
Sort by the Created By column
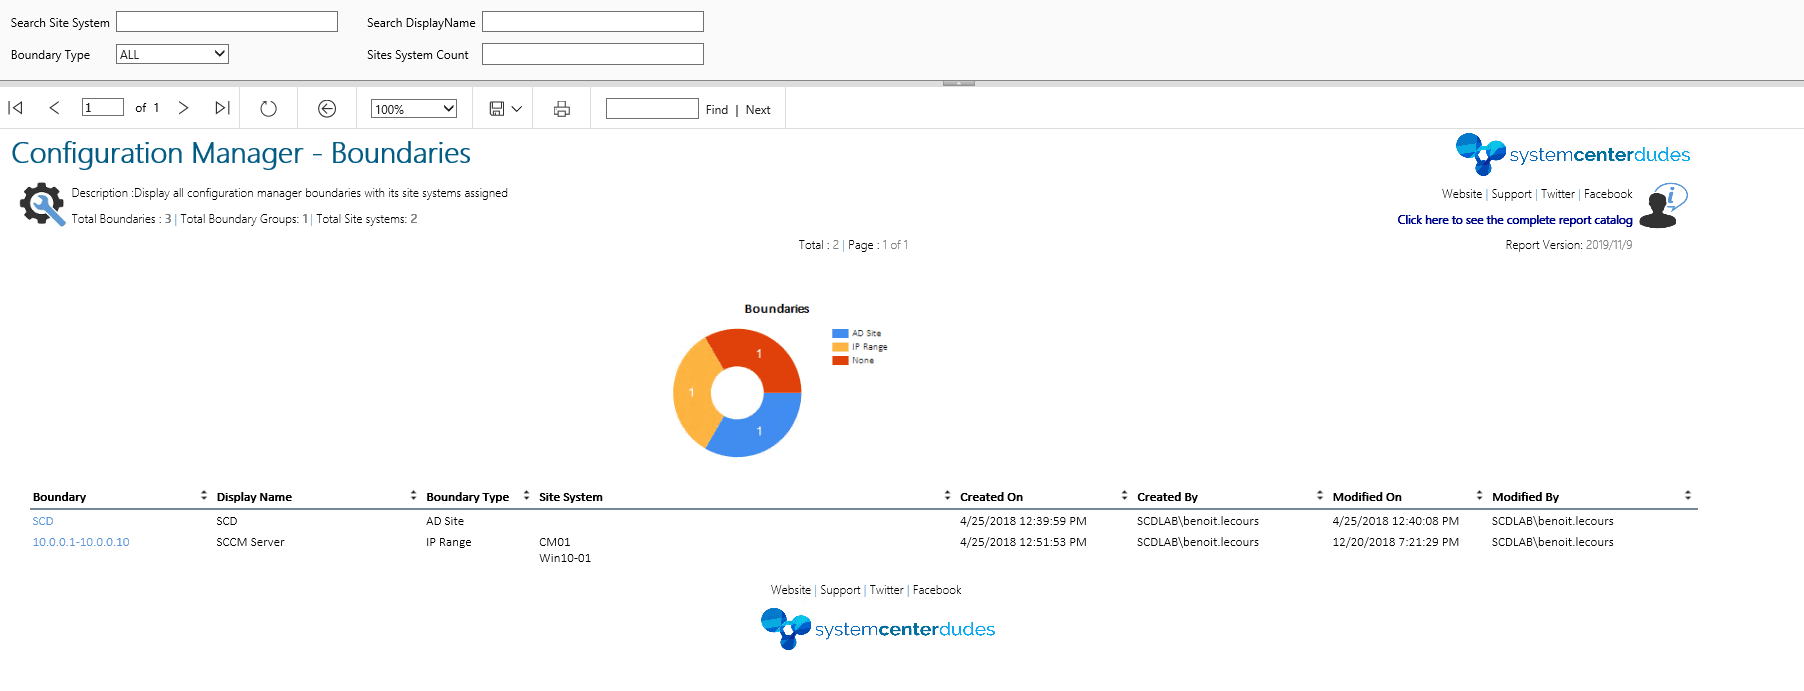pos(1320,496)
